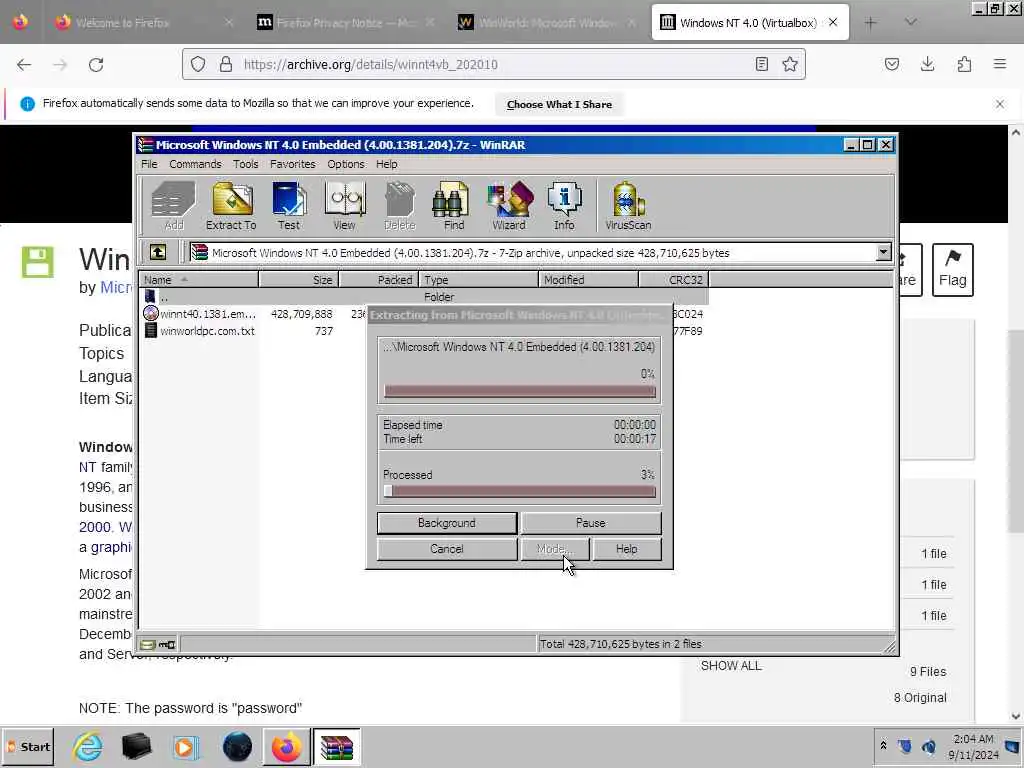Screen dimensions: 1024x768
Task: Click SHOW ALL files link
Action: click(731, 665)
